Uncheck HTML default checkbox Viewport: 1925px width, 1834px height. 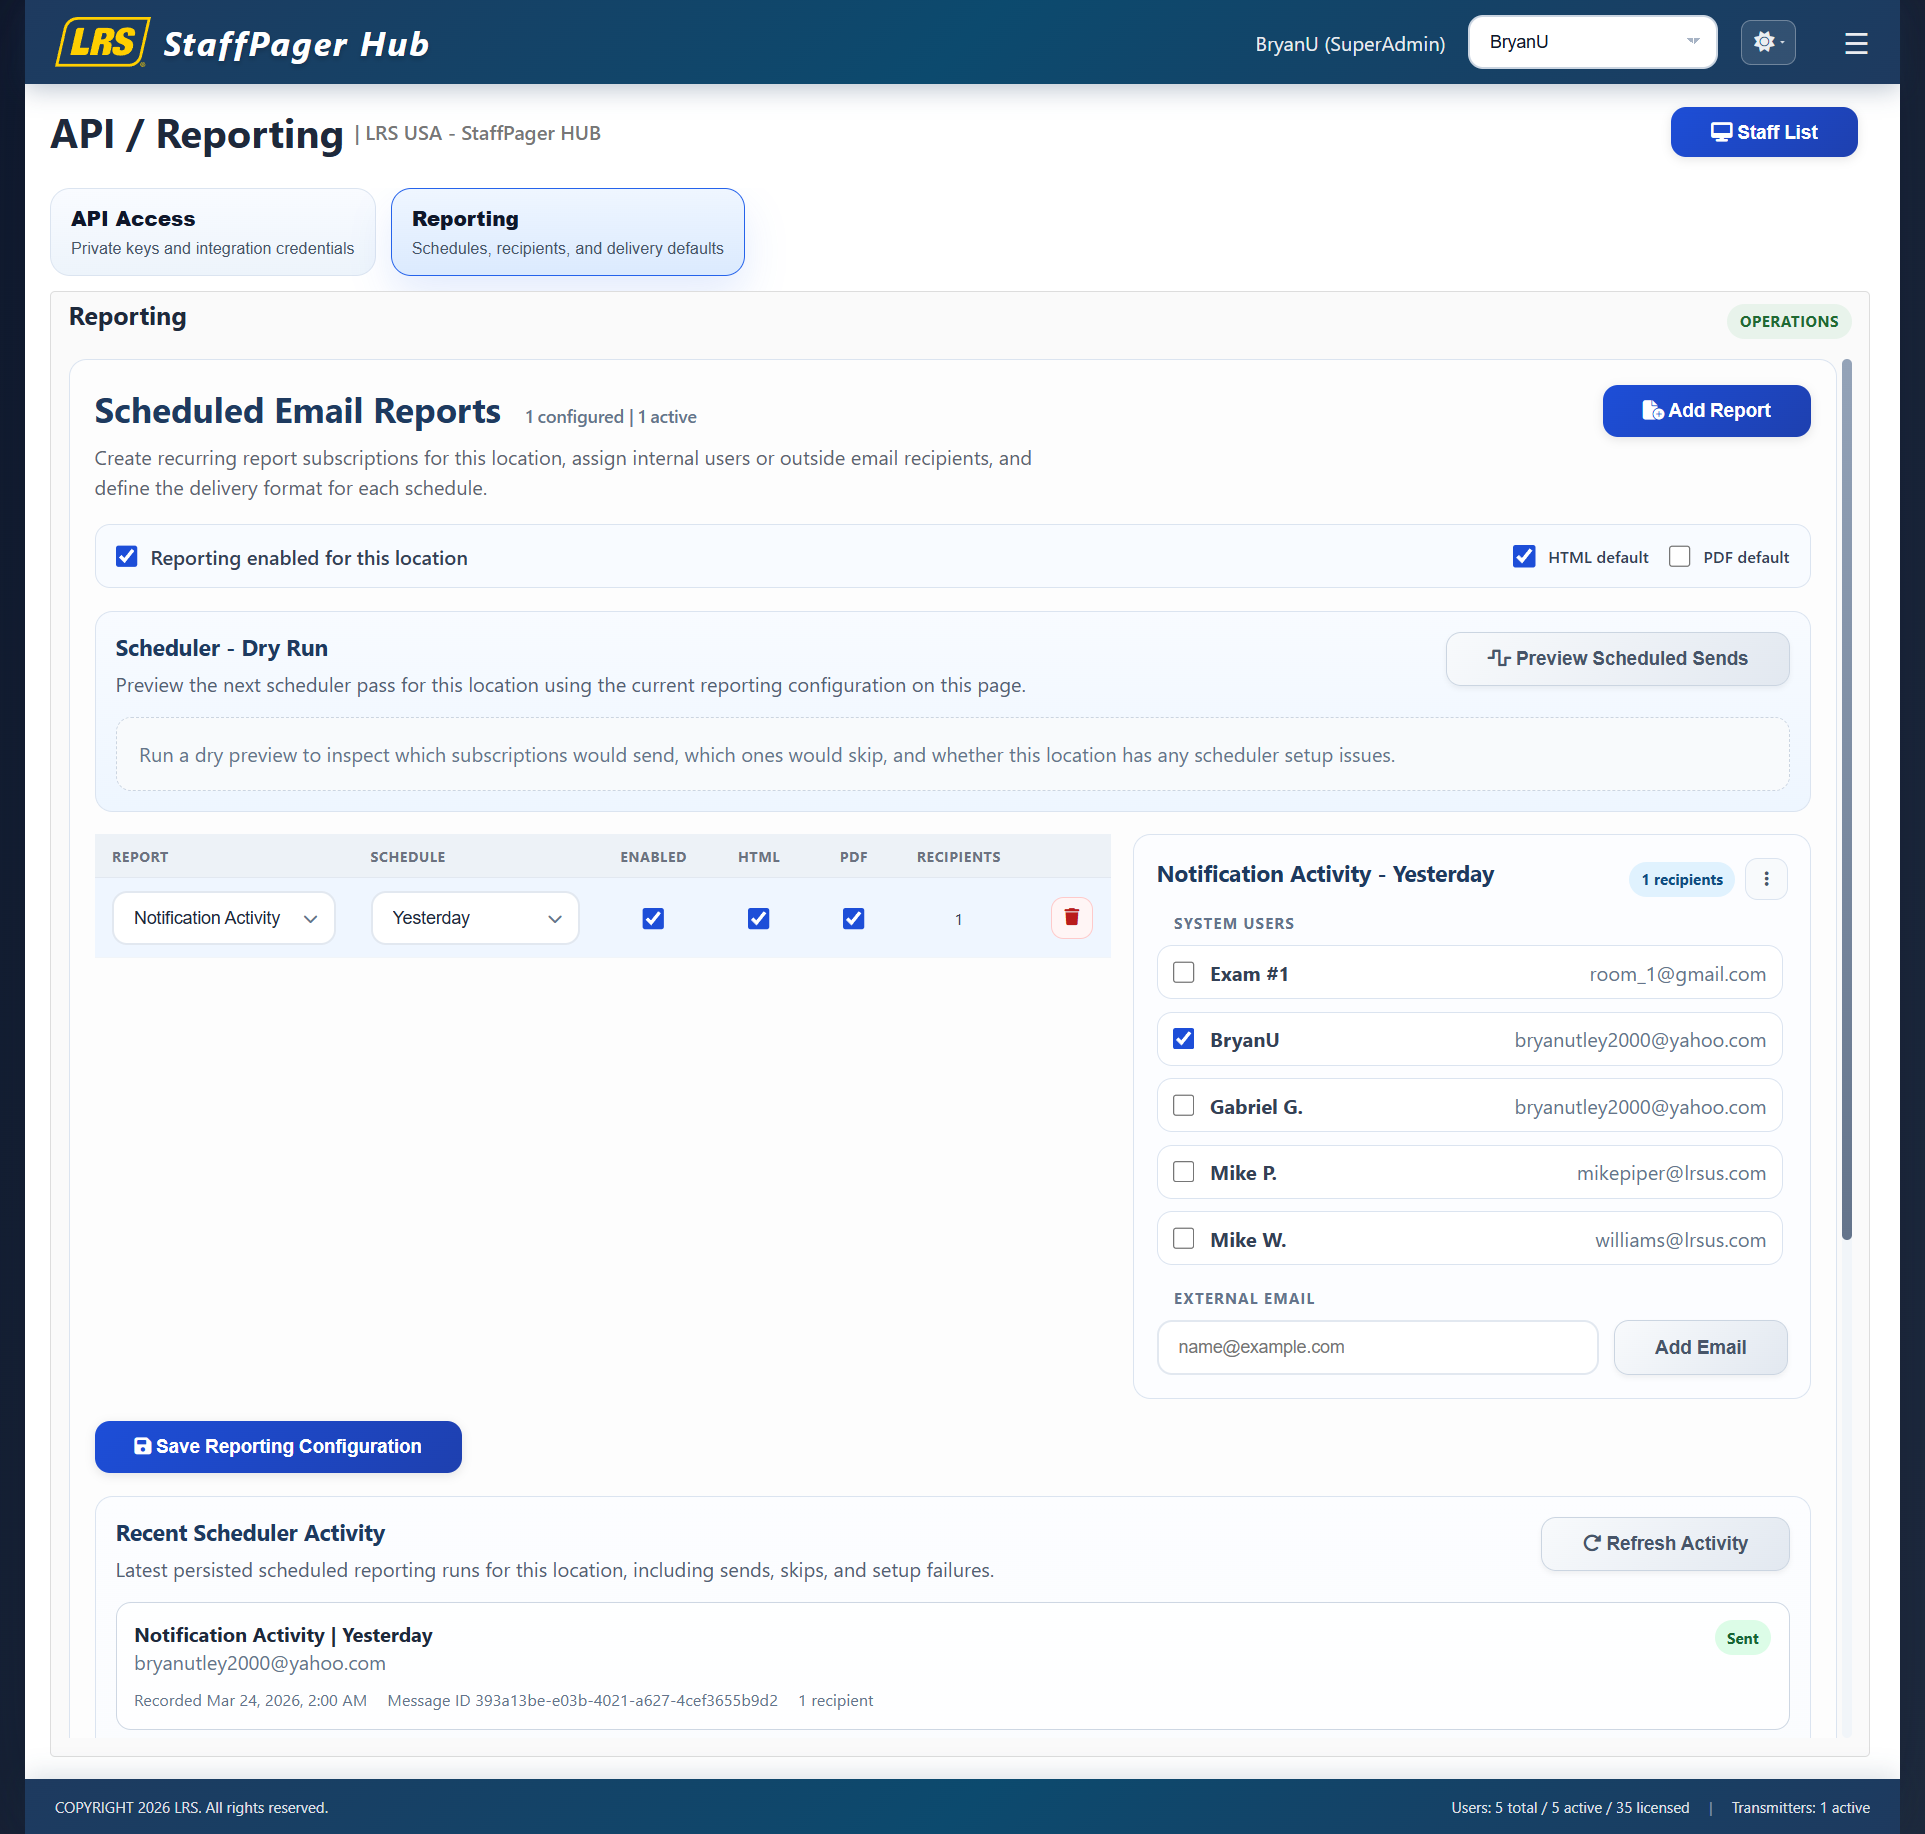1524,557
